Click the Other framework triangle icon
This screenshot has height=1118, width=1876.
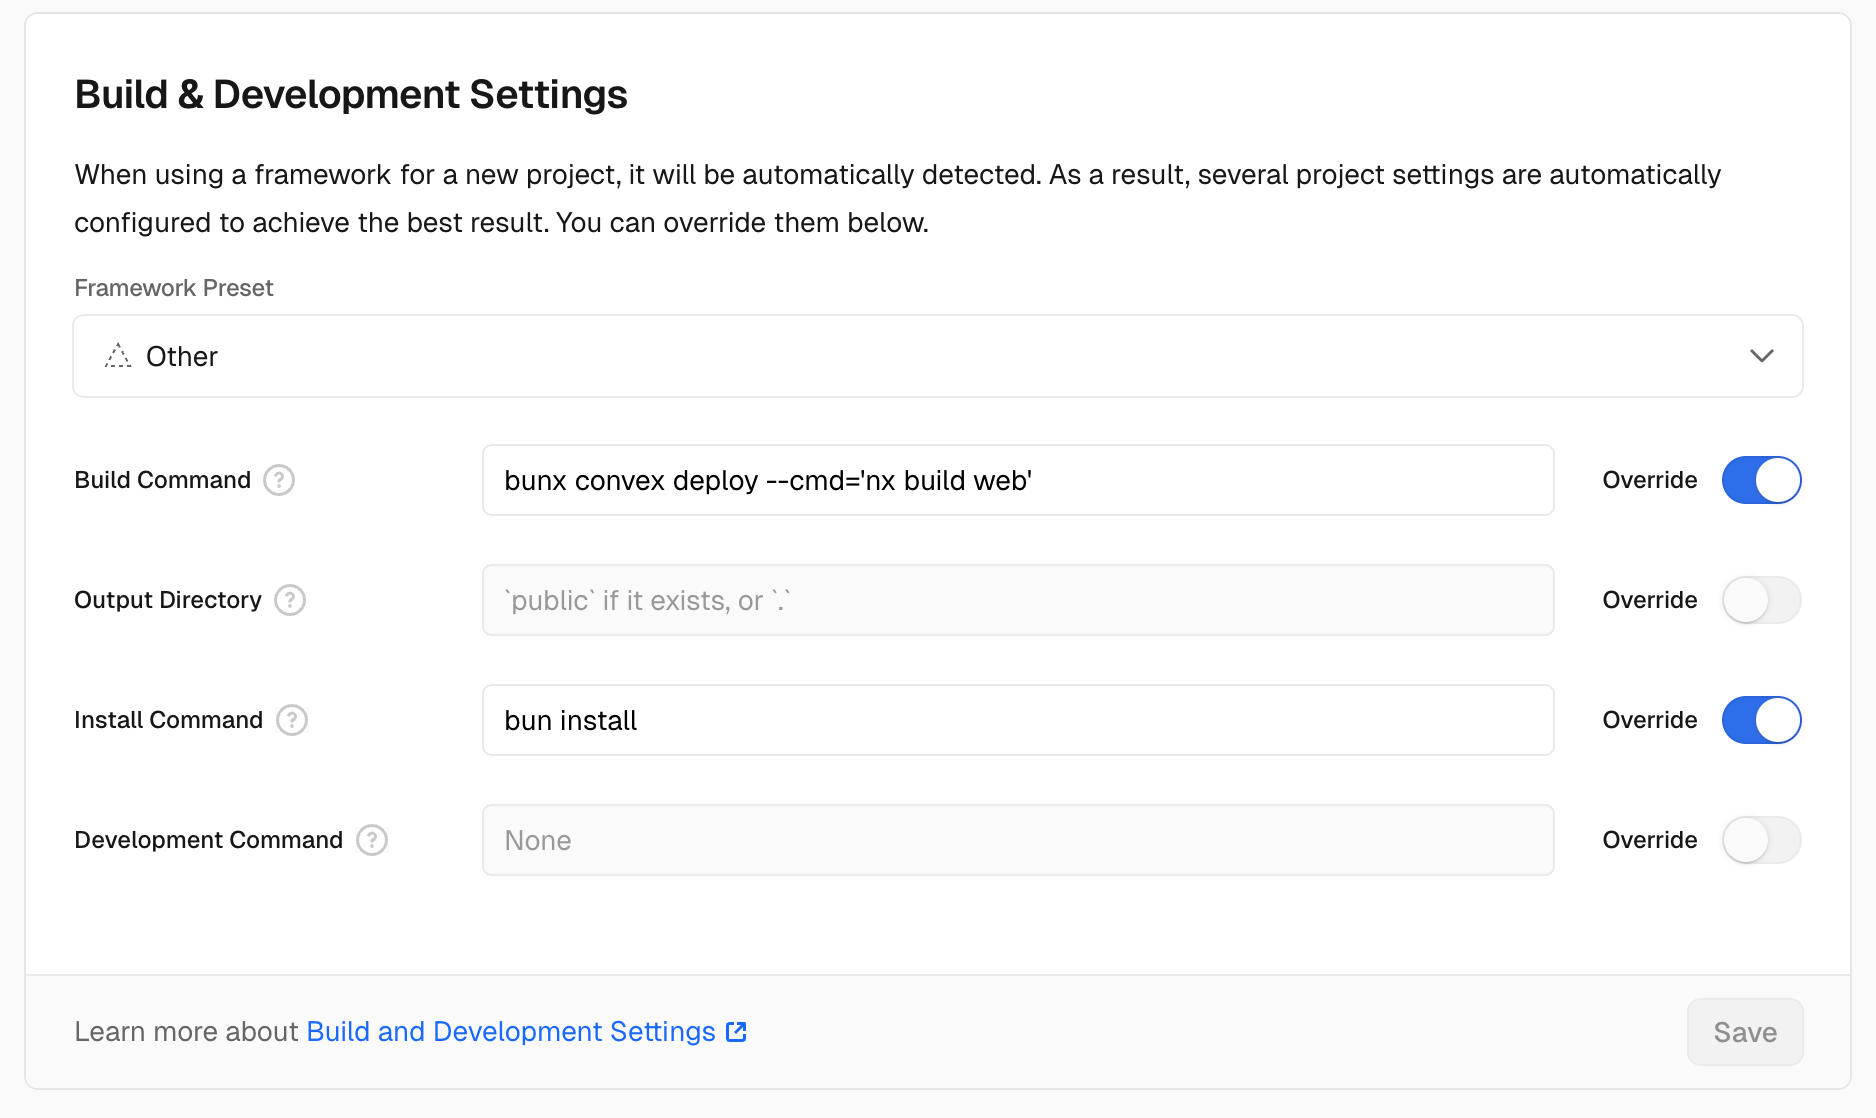tap(118, 356)
